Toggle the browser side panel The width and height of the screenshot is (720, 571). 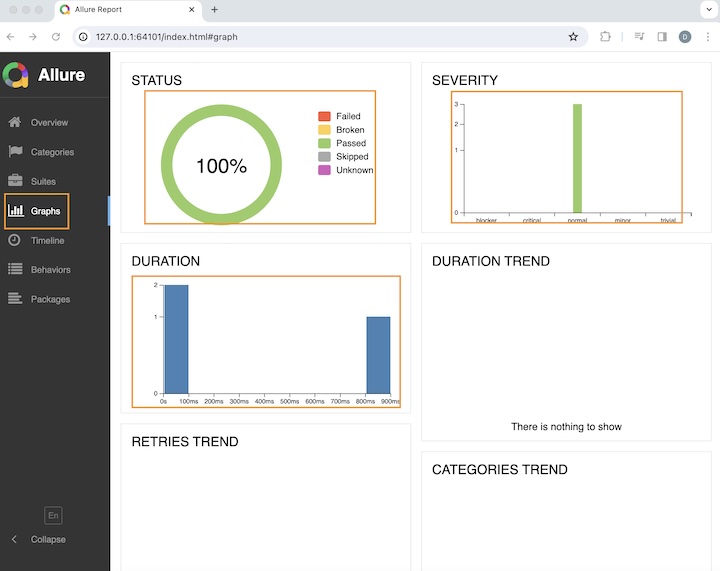[662, 37]
